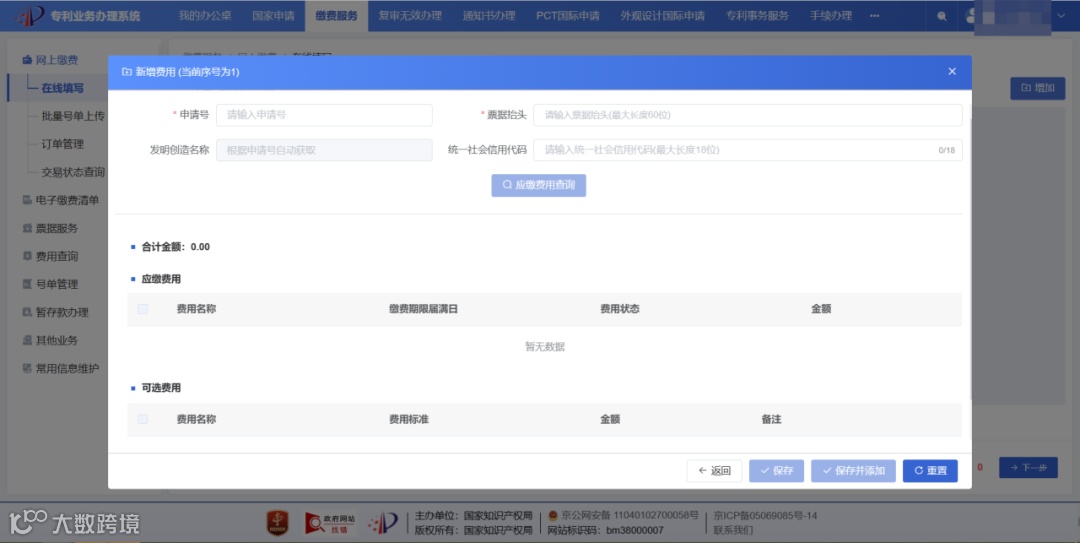1080x543 pixels.
Task: Click the 增加 button behind the dialog
Action: [1037, 88]
